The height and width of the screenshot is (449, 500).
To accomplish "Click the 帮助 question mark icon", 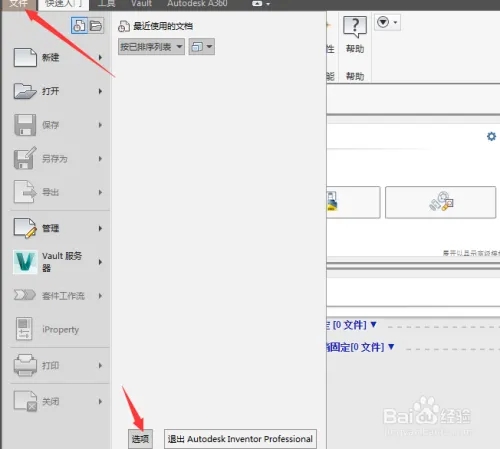I will coord(355,26).
